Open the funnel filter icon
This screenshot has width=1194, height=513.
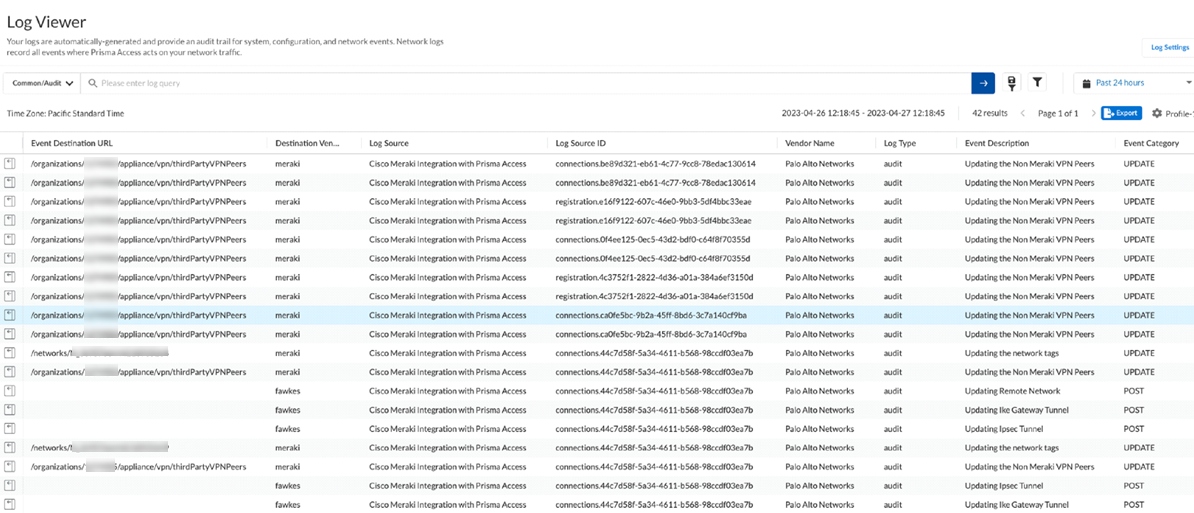(x=1037, y=83)
